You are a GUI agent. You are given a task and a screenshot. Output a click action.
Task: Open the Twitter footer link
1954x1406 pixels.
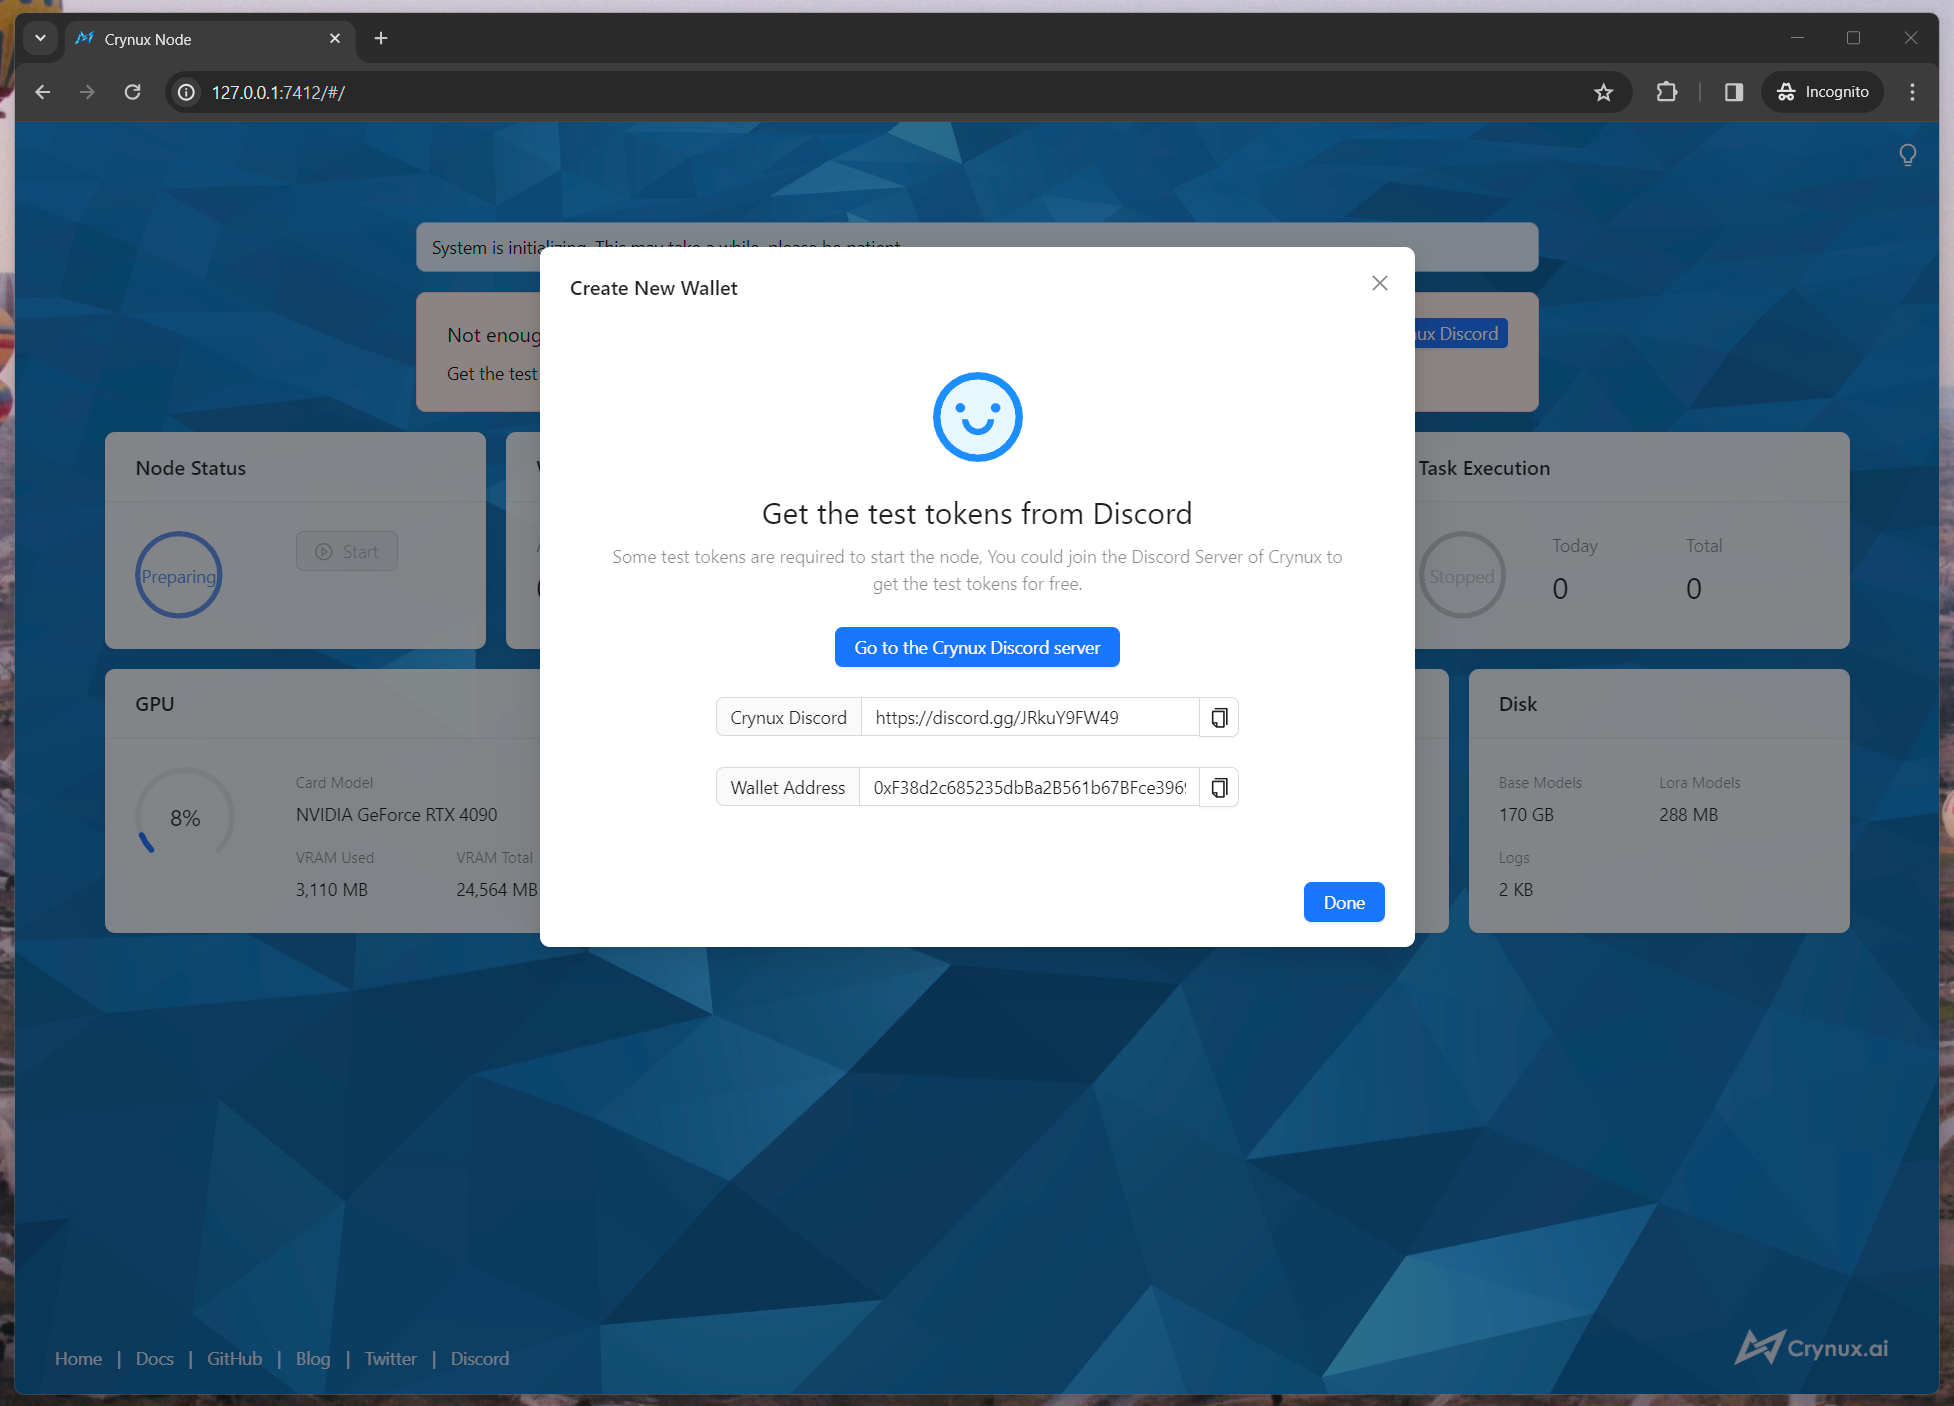390,1358
